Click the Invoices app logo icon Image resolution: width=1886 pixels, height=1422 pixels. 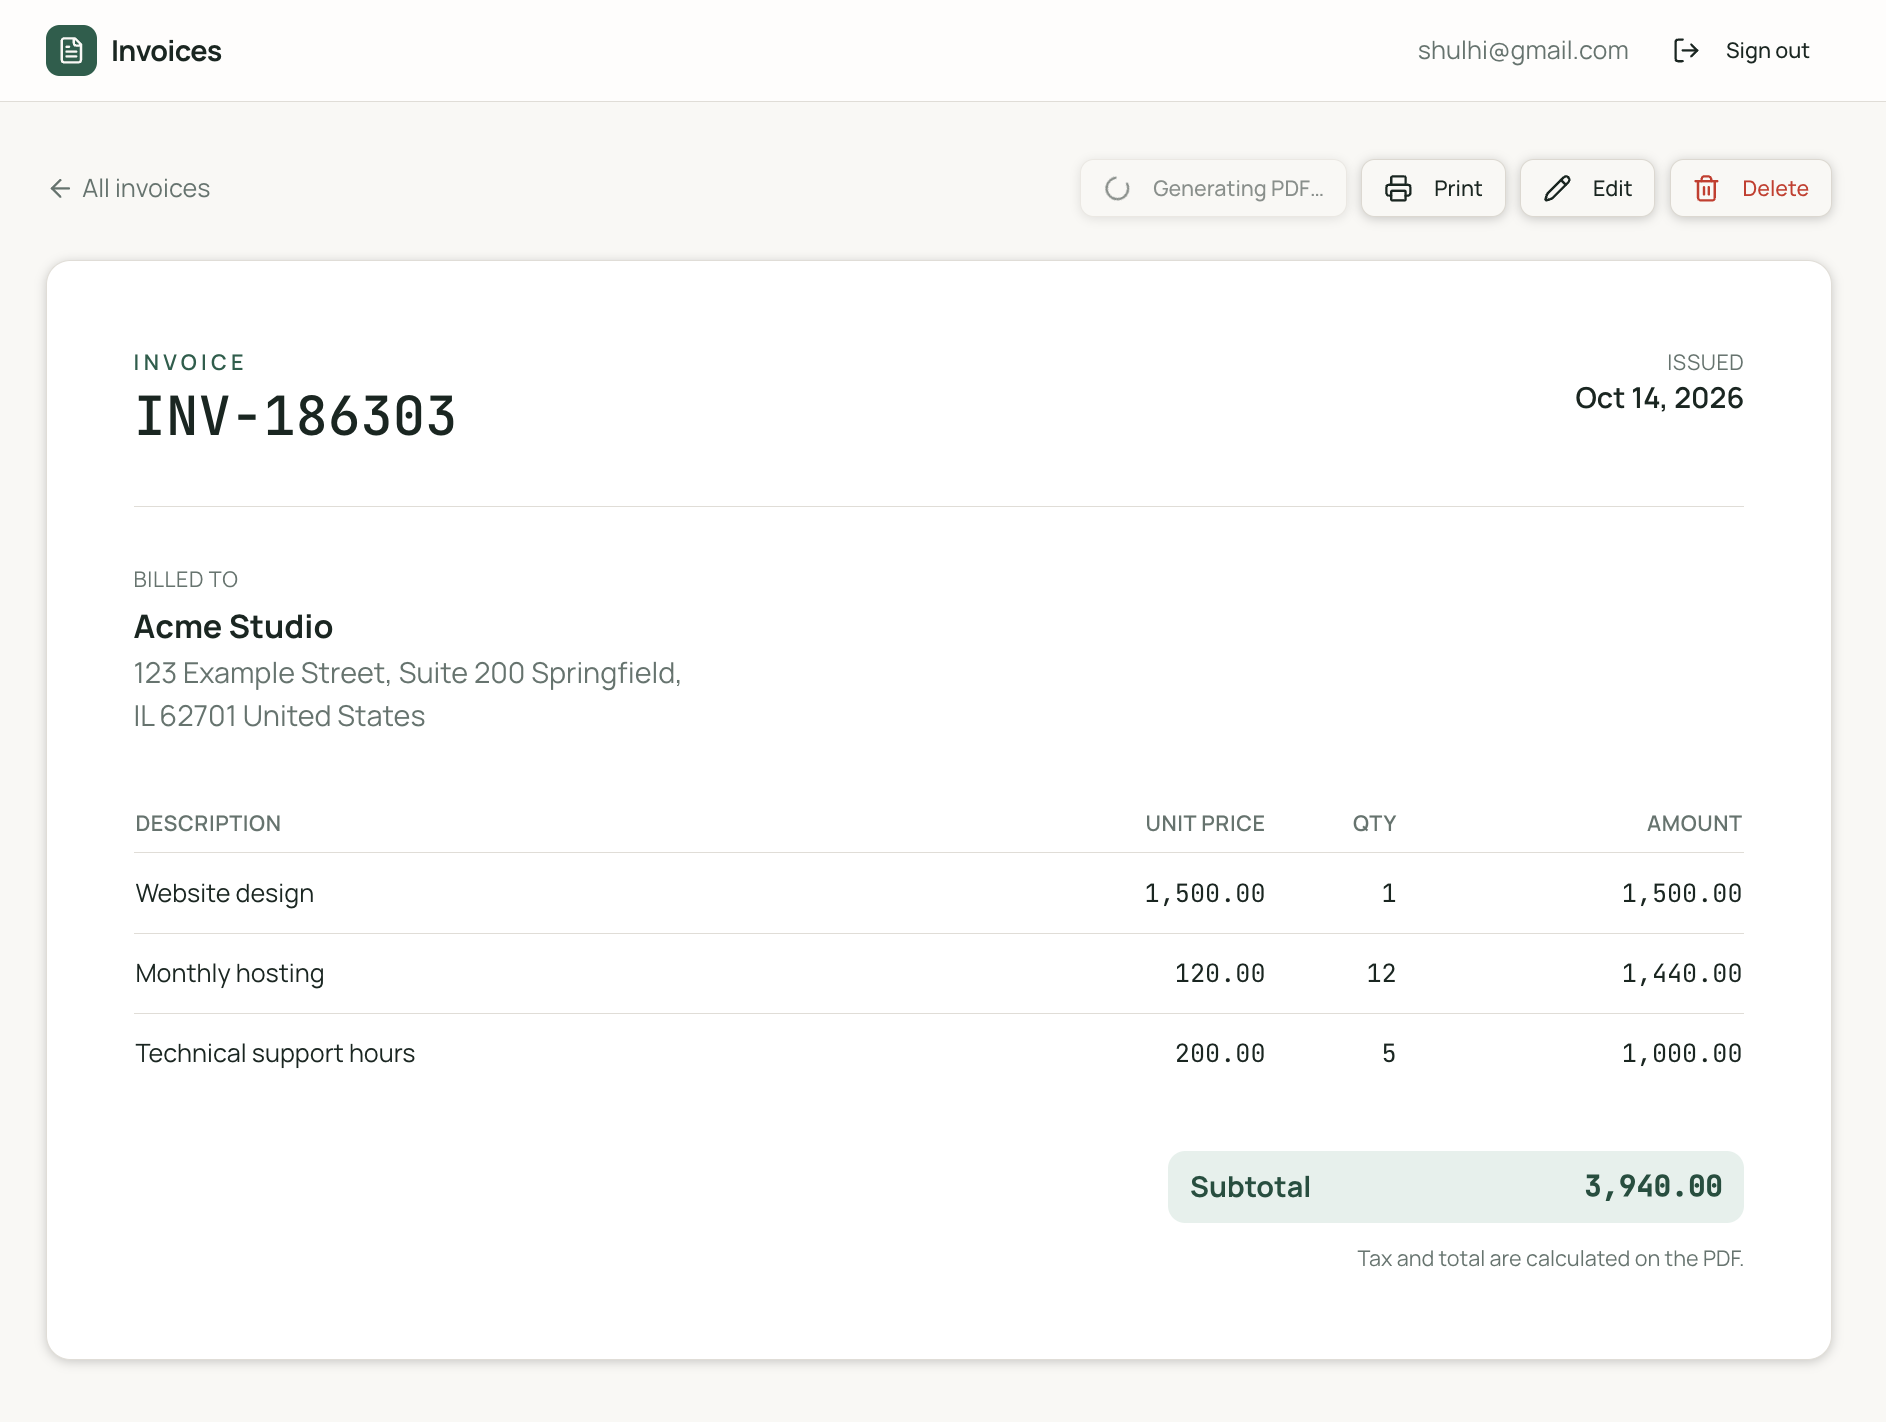click(71, 50)
